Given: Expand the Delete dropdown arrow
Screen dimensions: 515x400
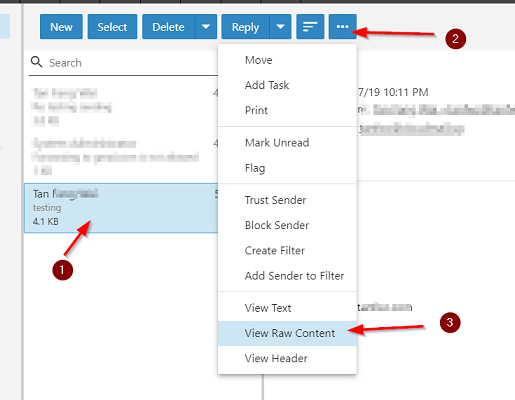Looking at the screenshot, I should tap(206, 27).
